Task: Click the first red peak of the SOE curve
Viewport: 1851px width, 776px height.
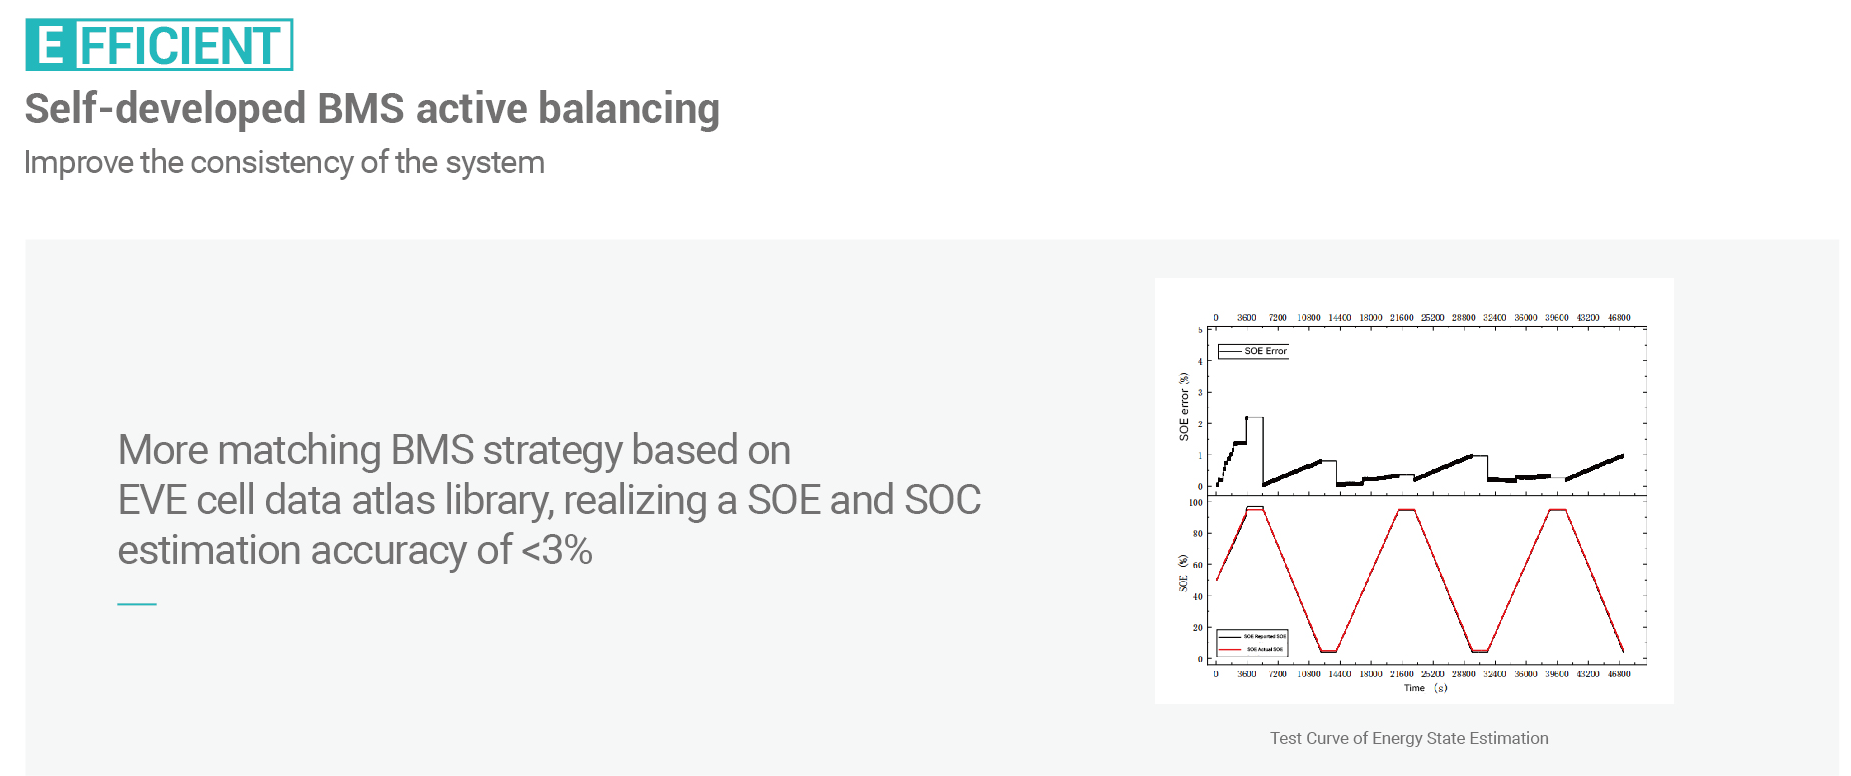Action: [1255, 509]
